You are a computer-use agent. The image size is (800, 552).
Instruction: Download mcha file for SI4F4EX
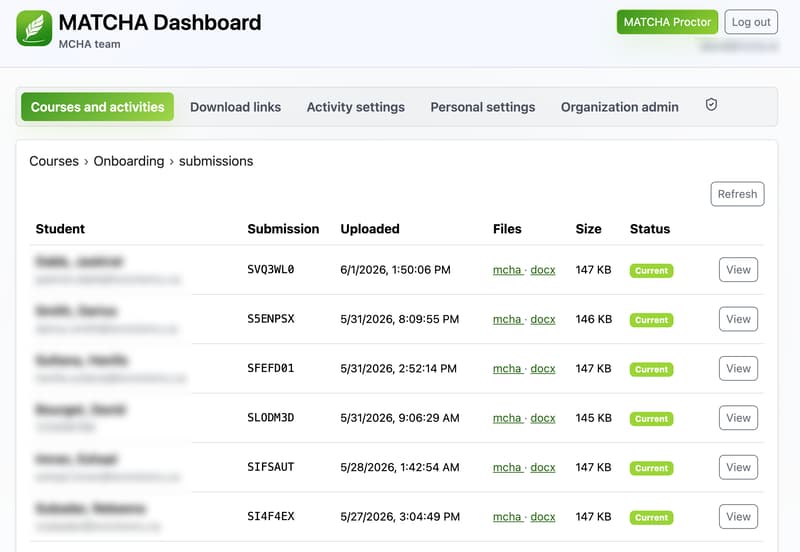tap(507, 517)
